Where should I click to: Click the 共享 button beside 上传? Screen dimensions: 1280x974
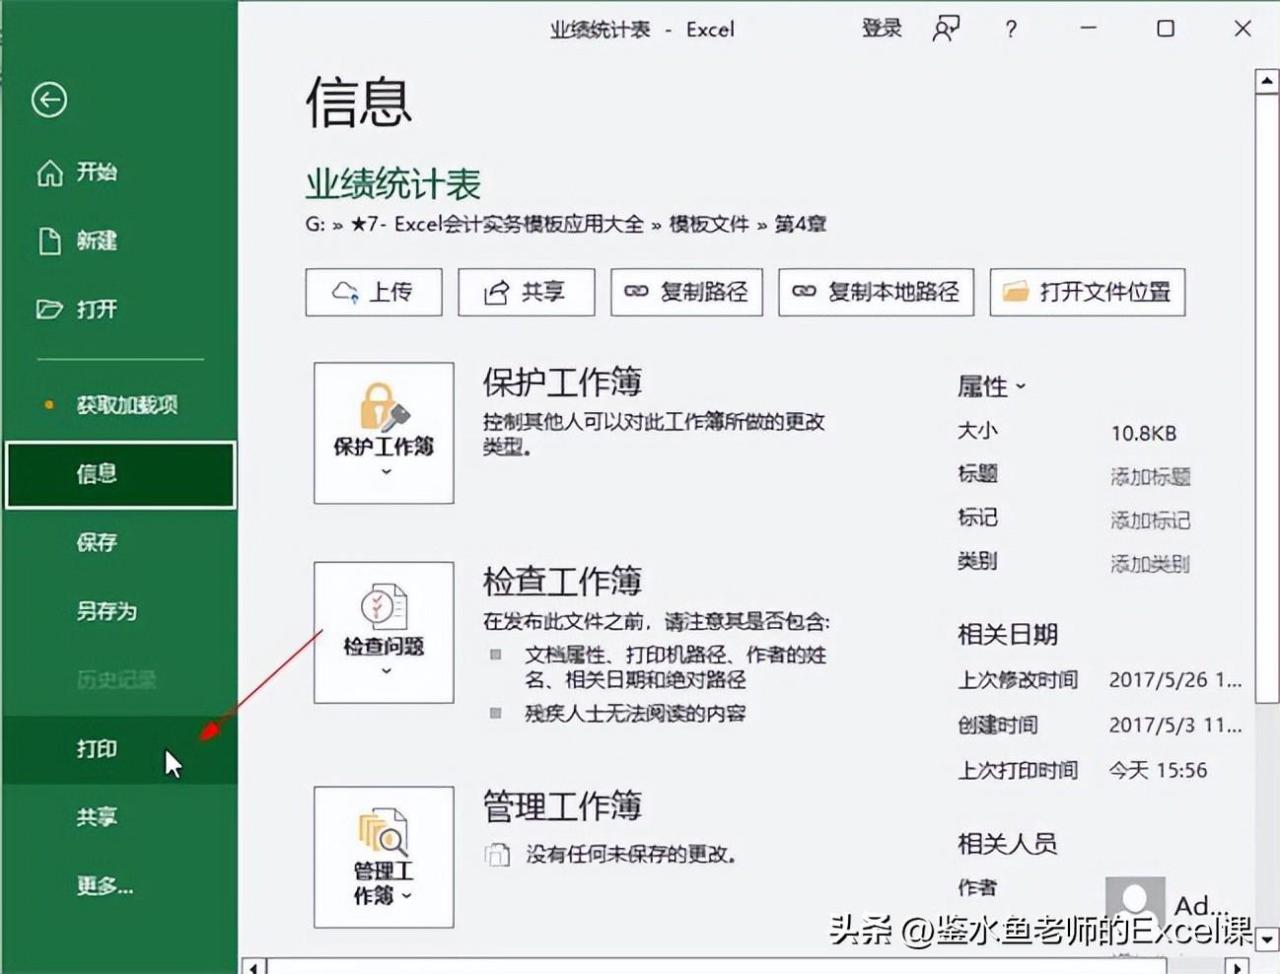pos(526,292)
